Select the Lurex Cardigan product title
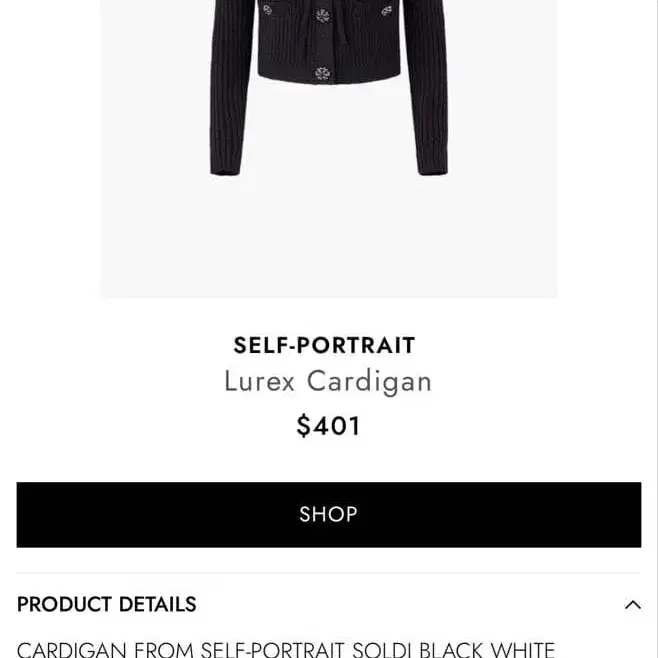This screenshot has height=658, width=658. coord(327,381)
